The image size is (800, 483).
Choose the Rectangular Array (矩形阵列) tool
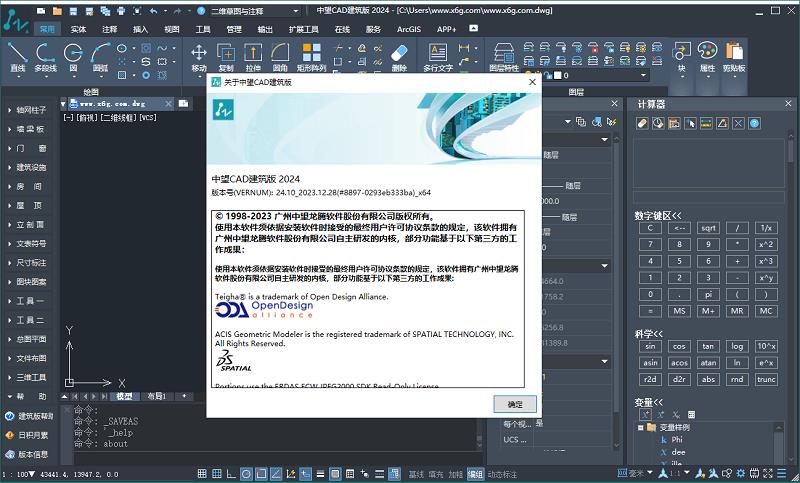(311, 57)
